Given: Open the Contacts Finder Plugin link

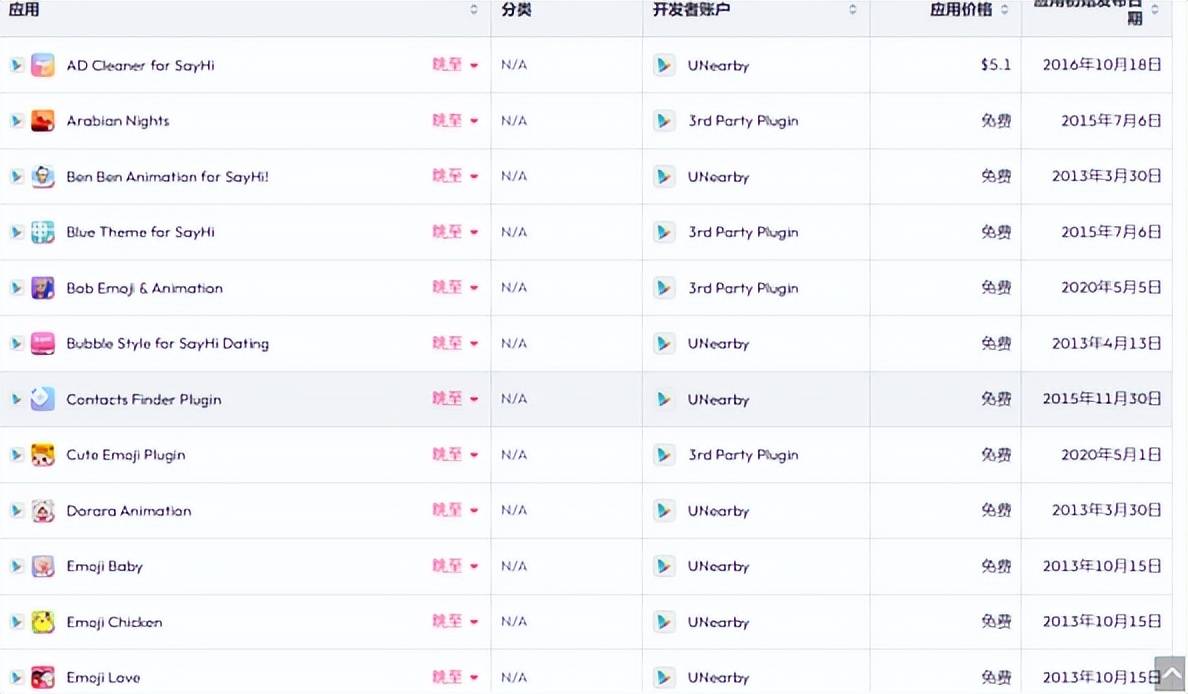Looking at the screenshot, I should tap(144, 399).
